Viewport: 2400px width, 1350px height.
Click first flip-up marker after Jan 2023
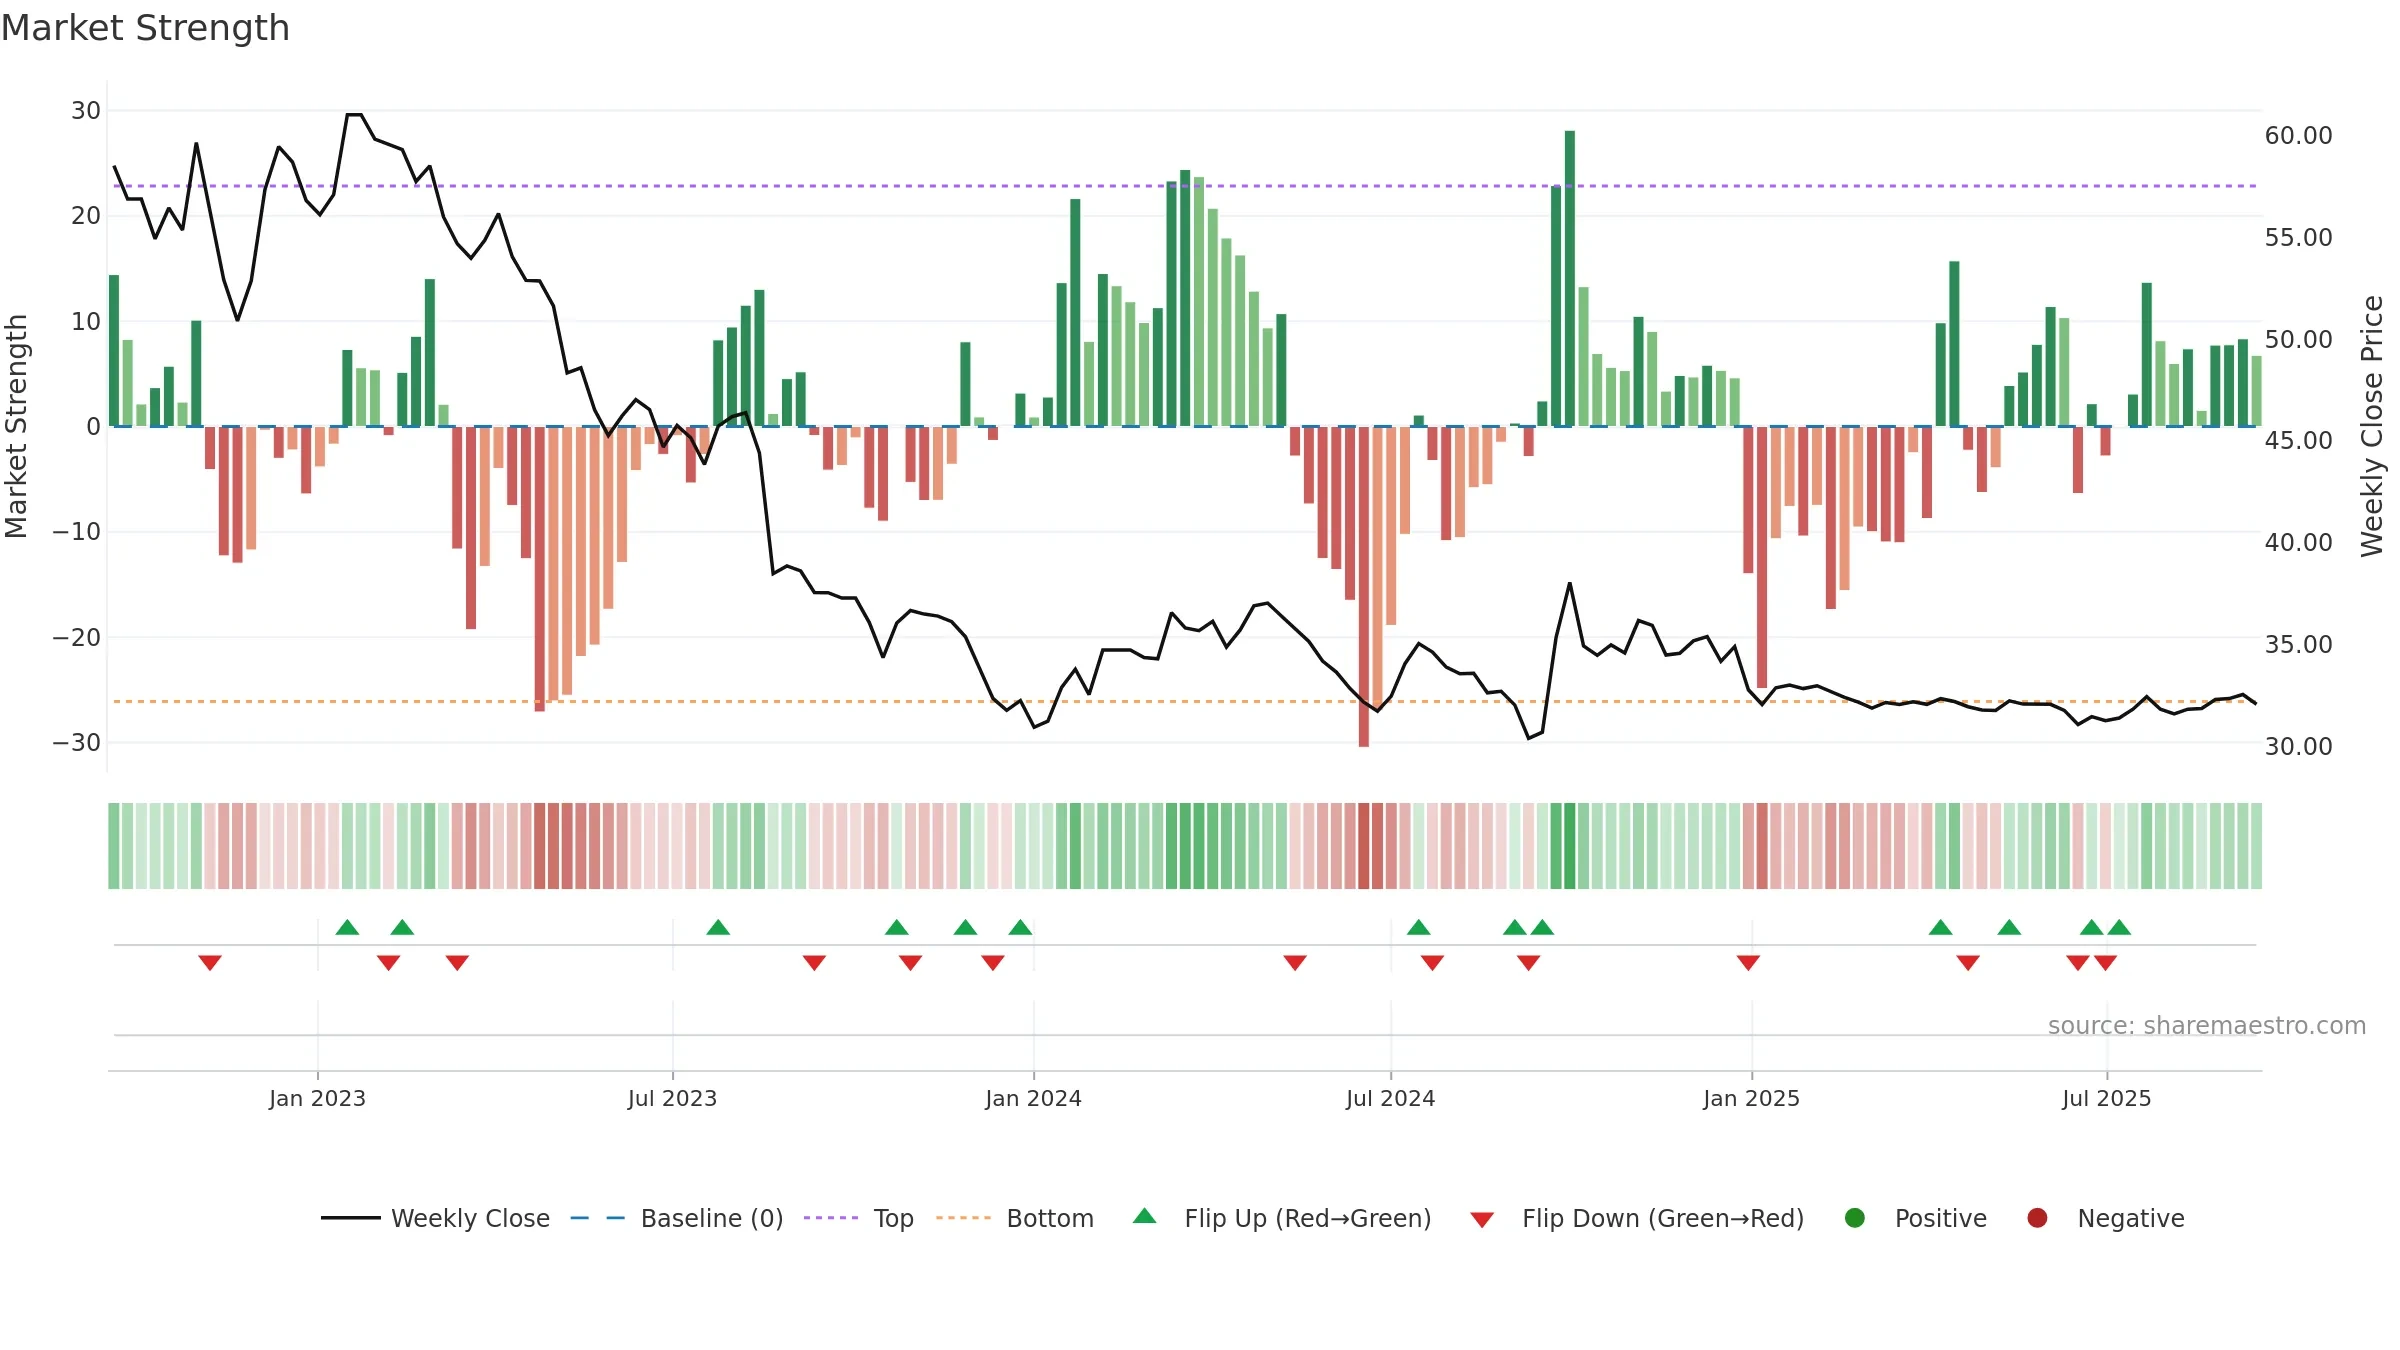tap(347, 927)
